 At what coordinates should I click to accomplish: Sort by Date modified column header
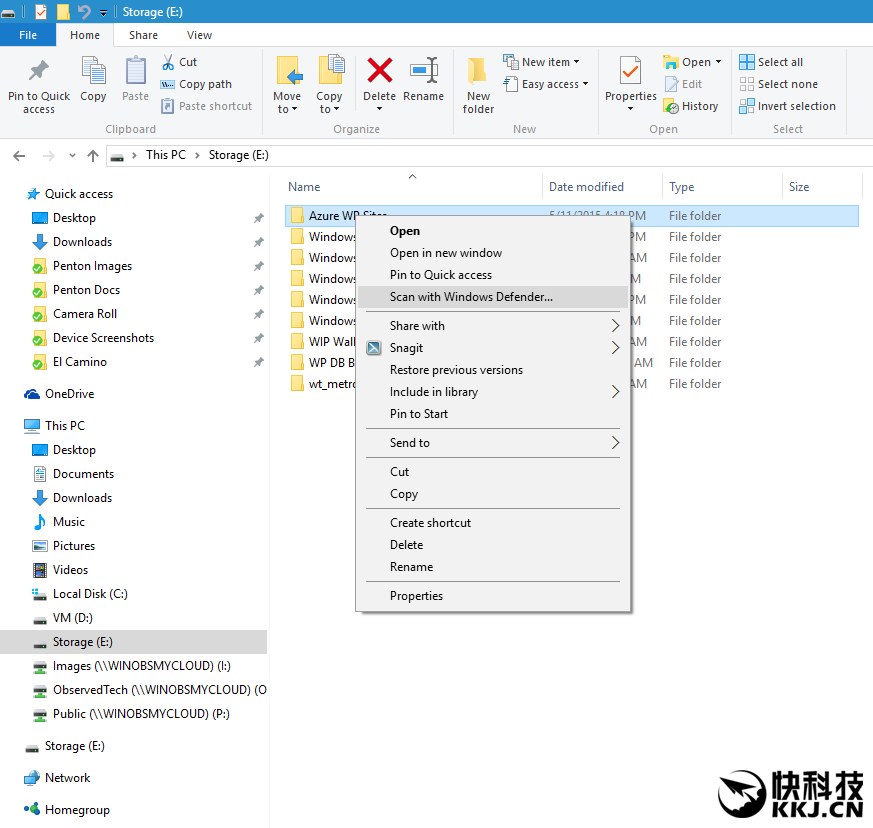[586, 187]
